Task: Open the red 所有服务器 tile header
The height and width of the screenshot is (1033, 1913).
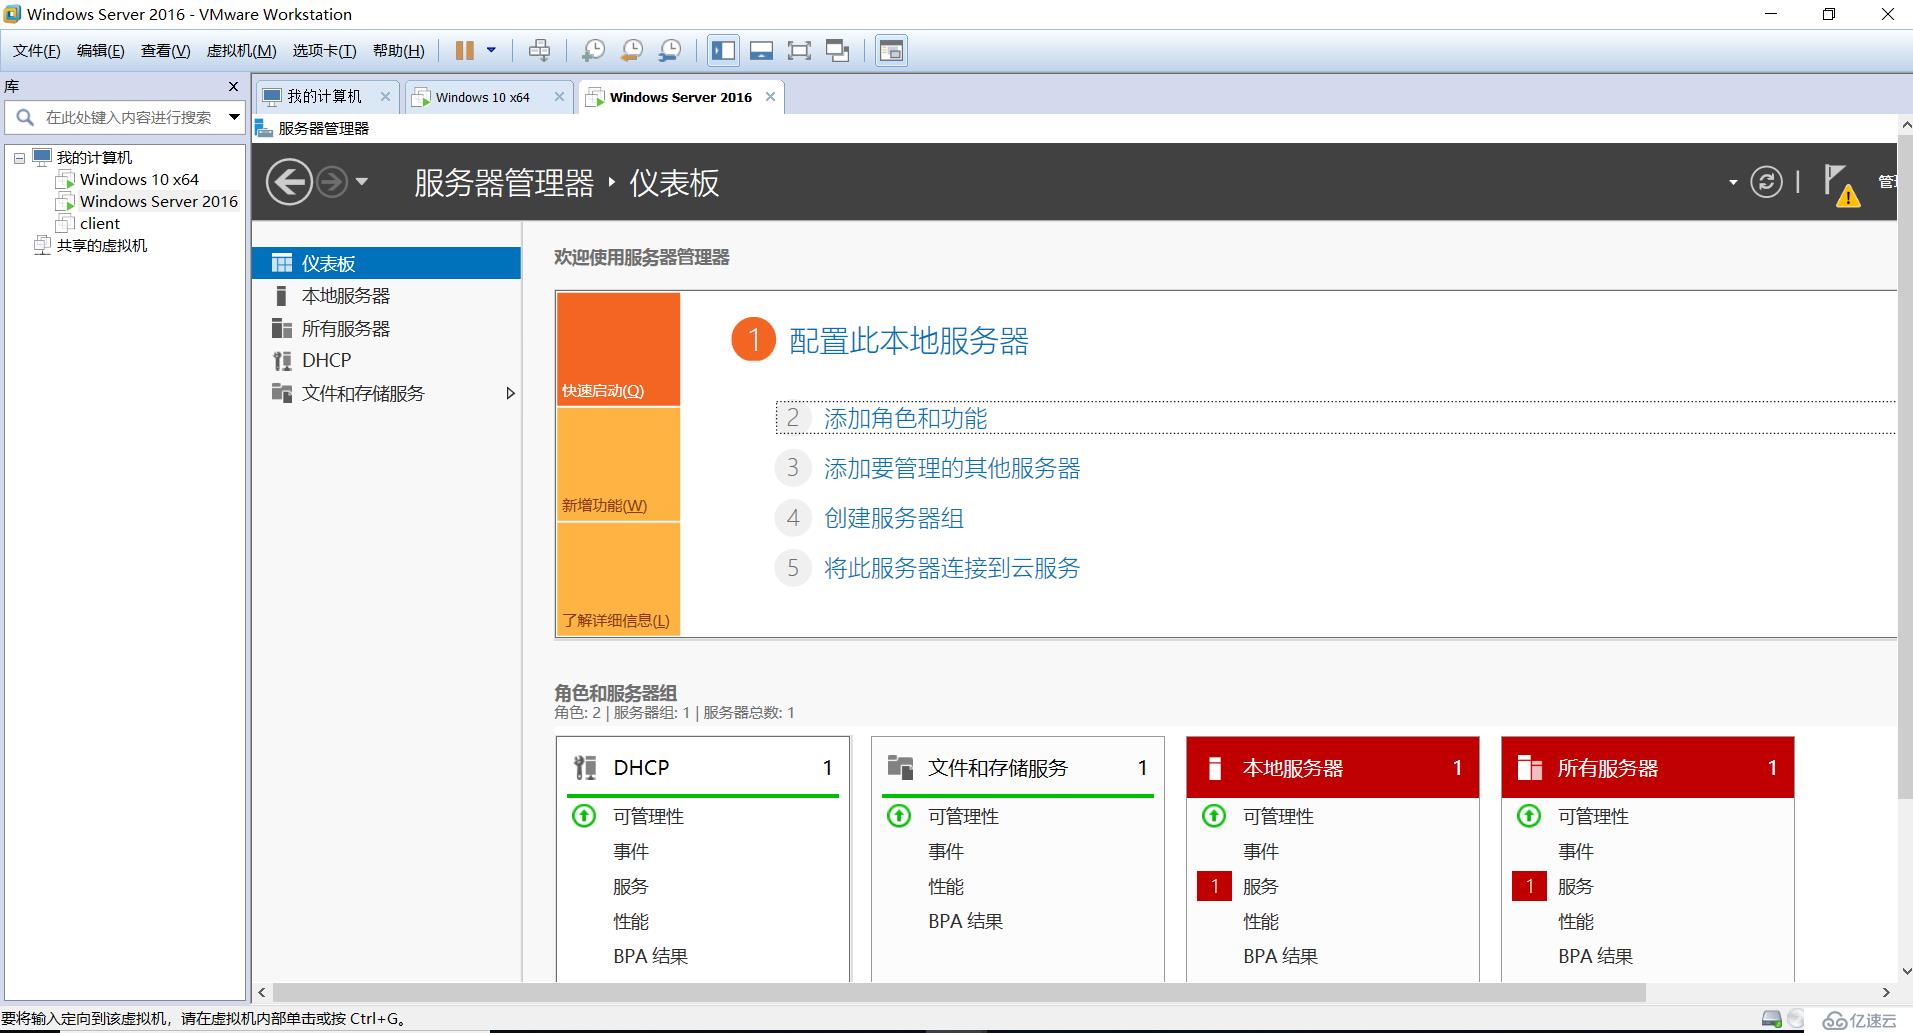Action: pyautogui.click(x=1648, y=767)
